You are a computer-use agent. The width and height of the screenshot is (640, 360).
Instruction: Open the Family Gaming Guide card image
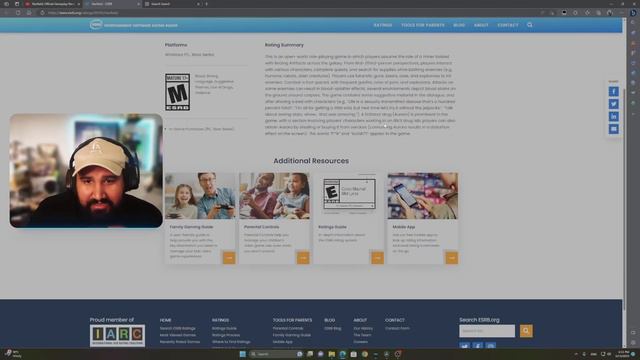pyautogui.click(x=200, y=196)
